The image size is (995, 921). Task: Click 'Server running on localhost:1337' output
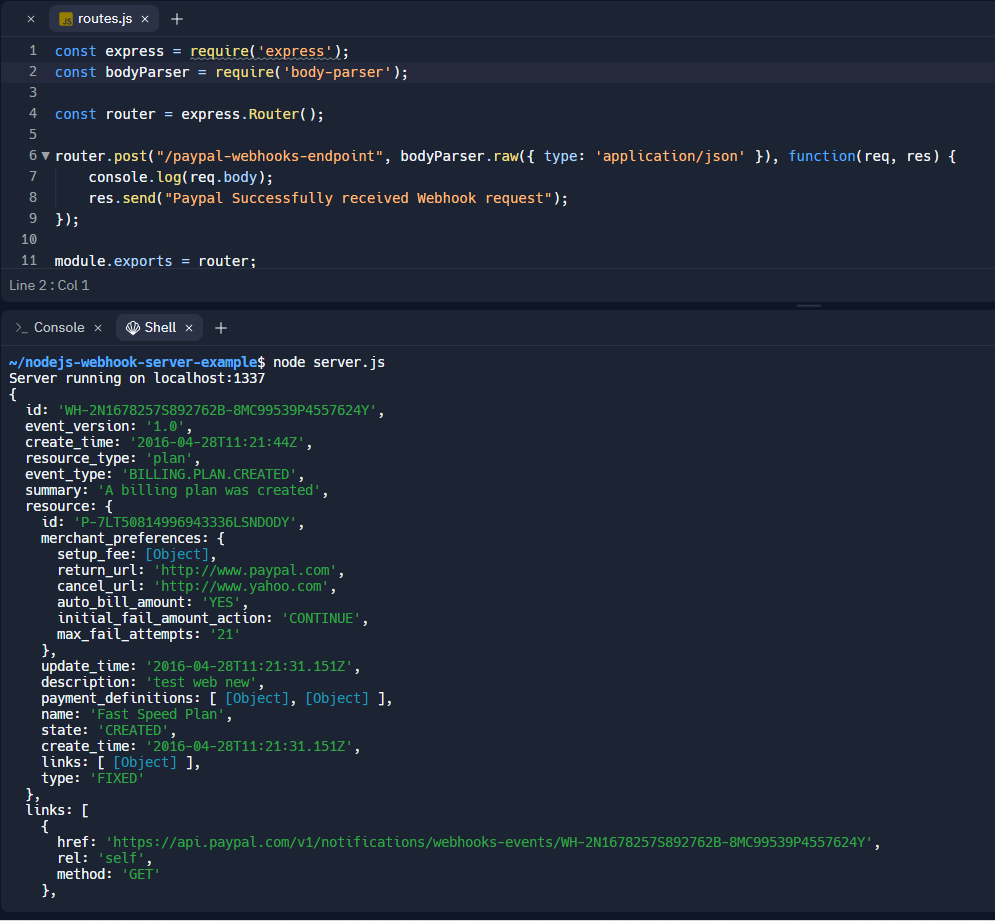137,378
